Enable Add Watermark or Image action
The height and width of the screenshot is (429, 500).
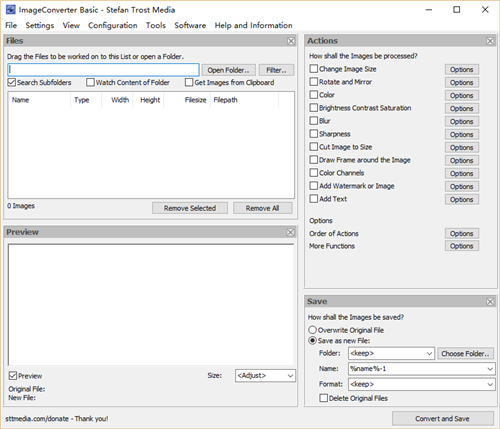pos(313,186)
